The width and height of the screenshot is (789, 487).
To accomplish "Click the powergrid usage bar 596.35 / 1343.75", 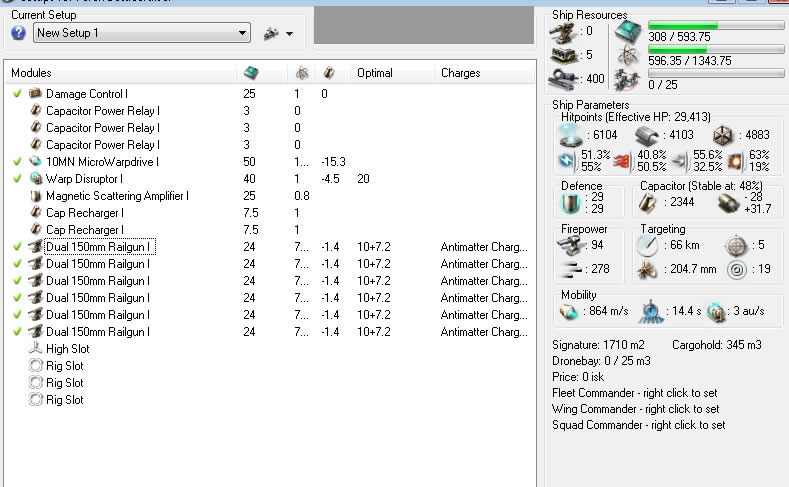I will pyautogui.click(x=716, y=49).
